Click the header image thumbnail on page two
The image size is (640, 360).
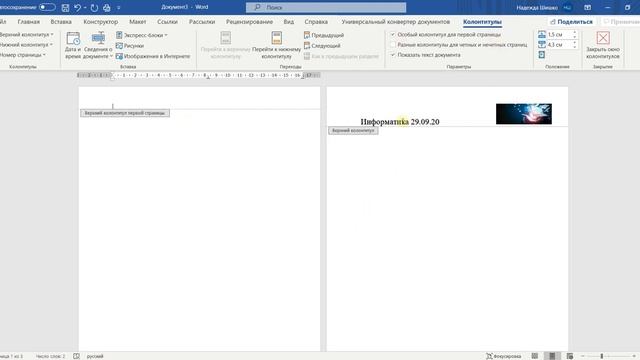pos(524,114)
